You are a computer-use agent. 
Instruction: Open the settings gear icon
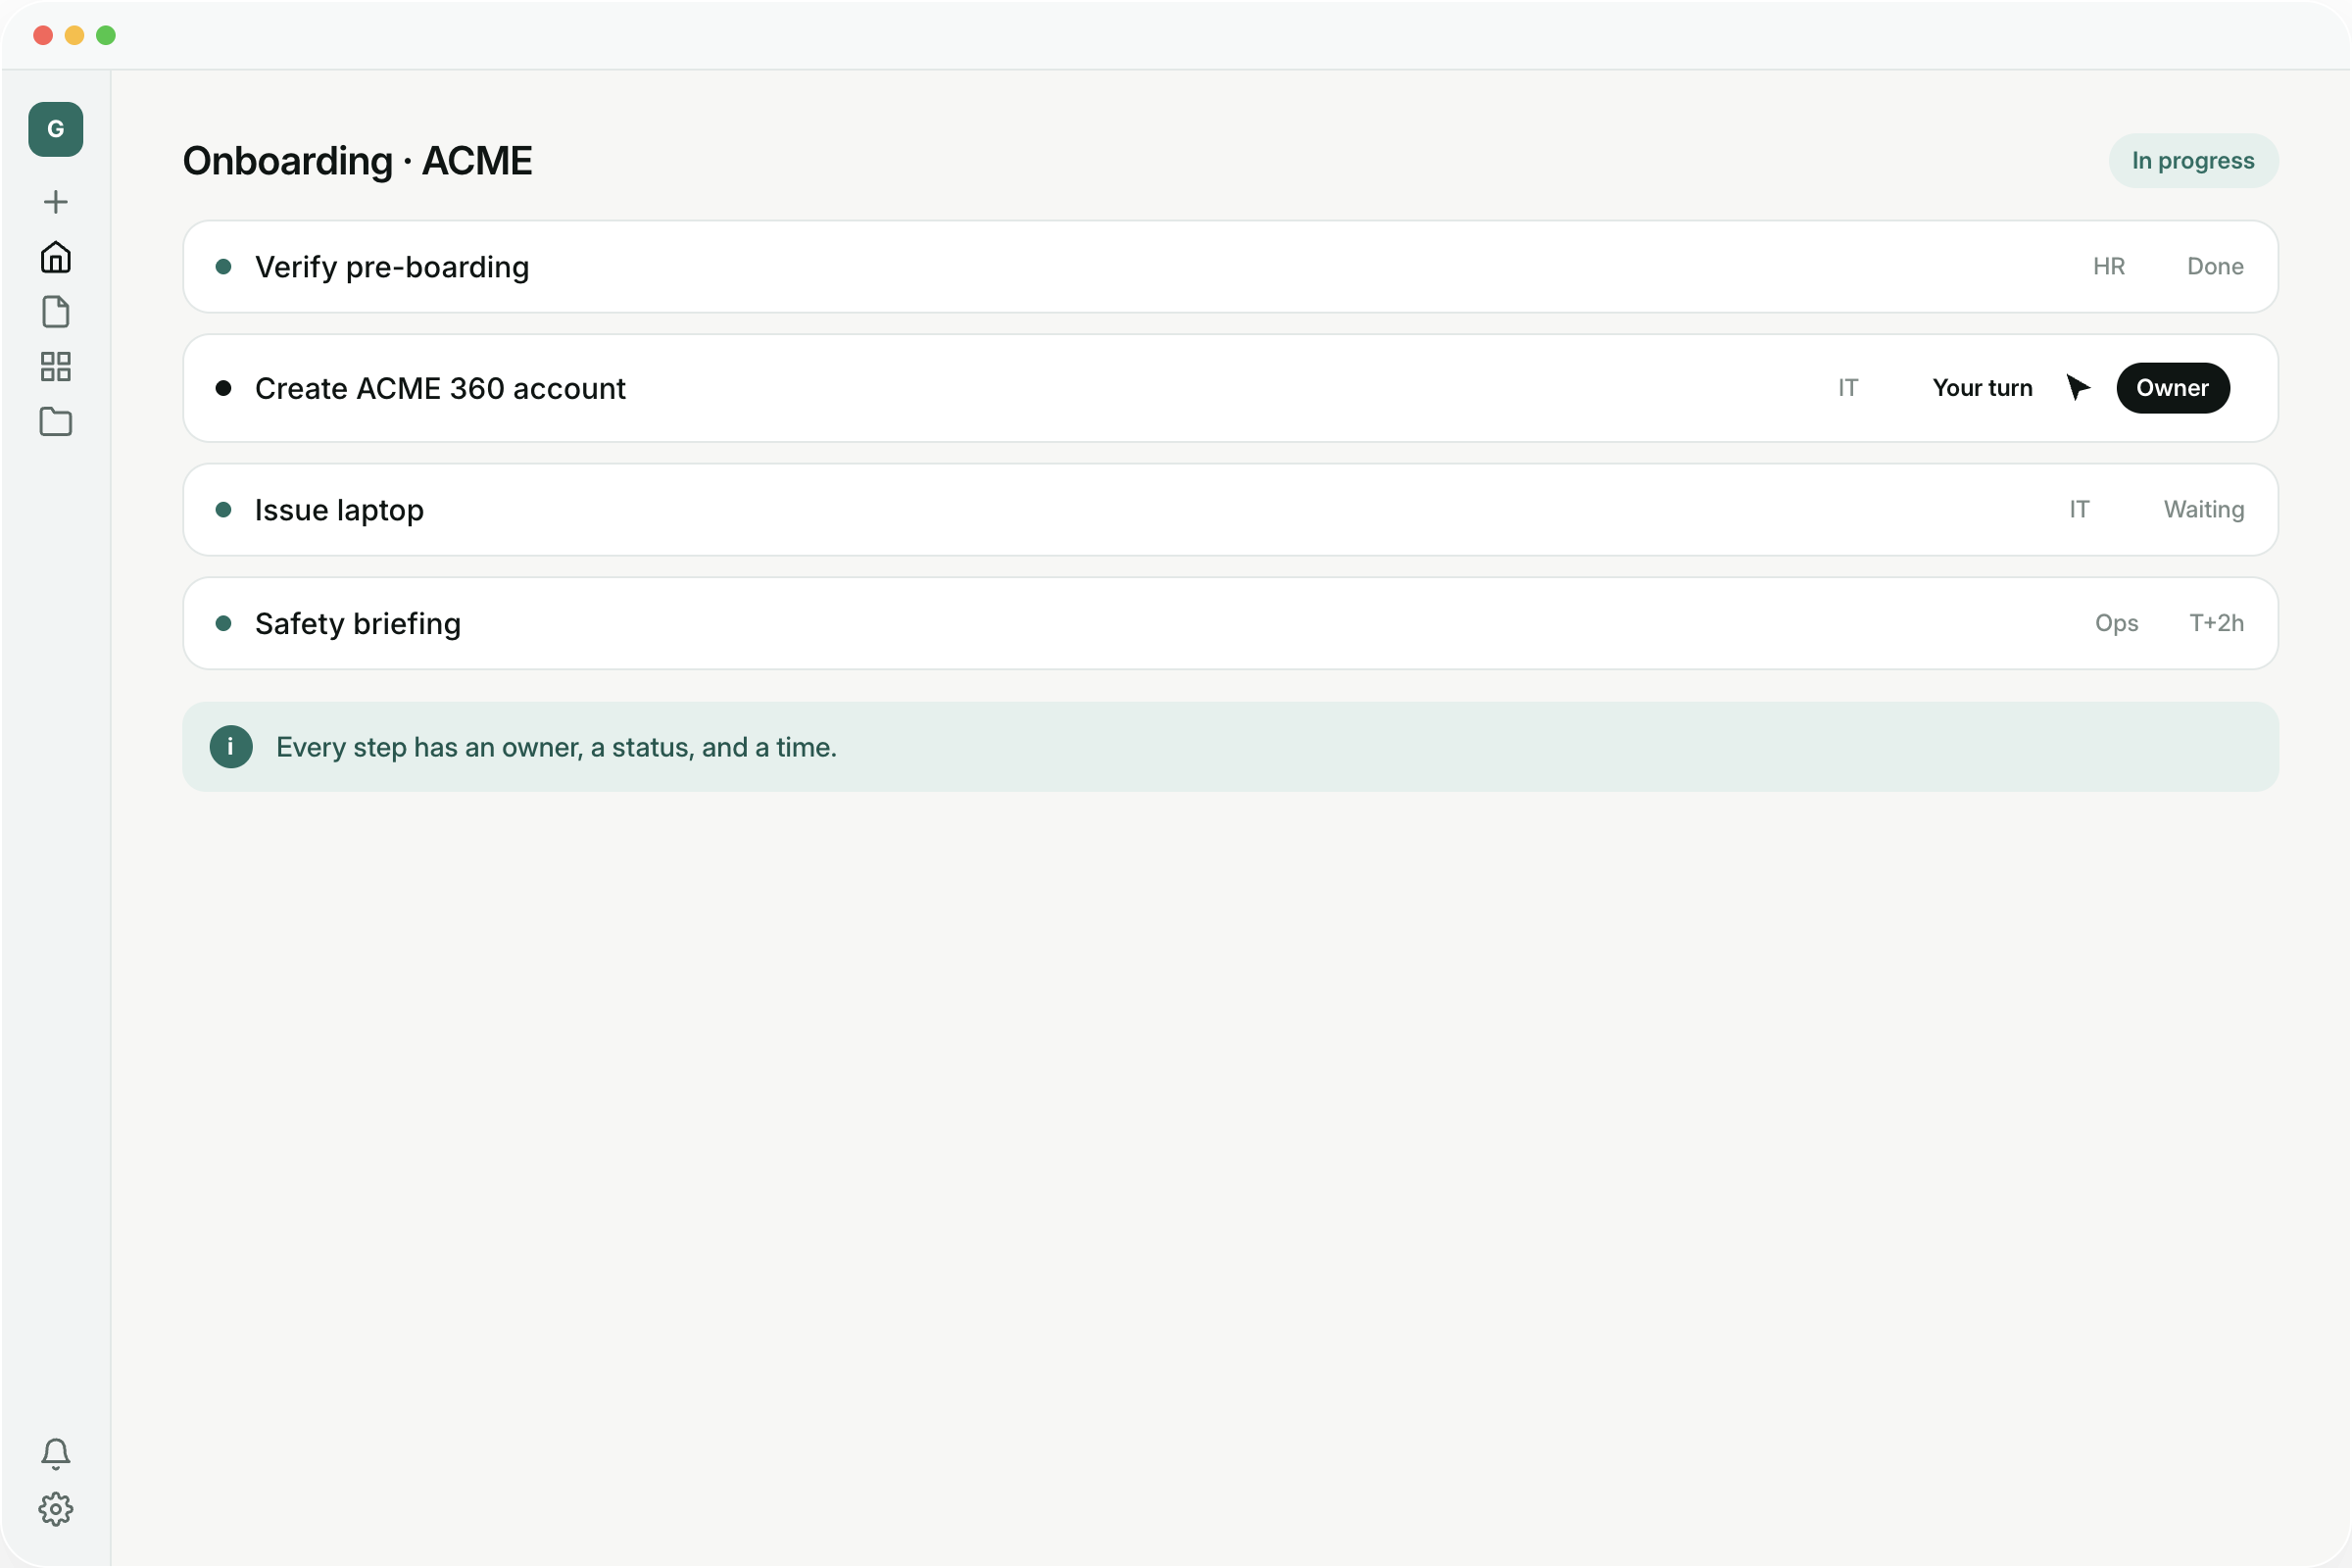[56, 1509]
